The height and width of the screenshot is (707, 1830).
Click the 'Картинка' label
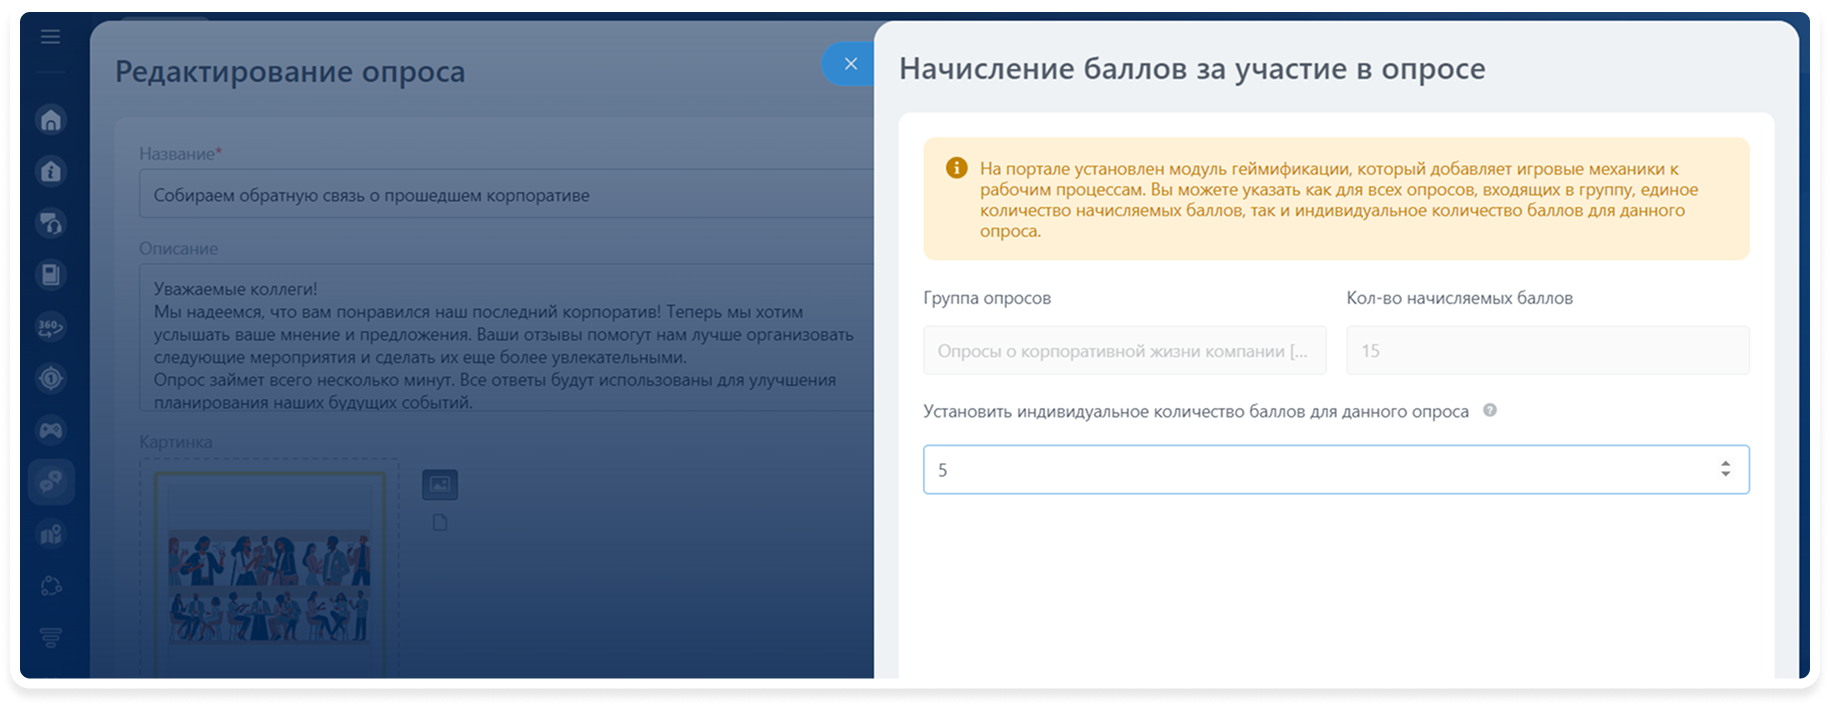pos(175,441)
